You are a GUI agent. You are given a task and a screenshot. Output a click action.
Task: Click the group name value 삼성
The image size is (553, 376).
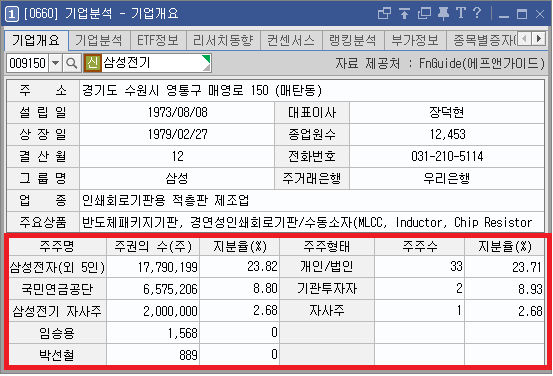point(177,178)
